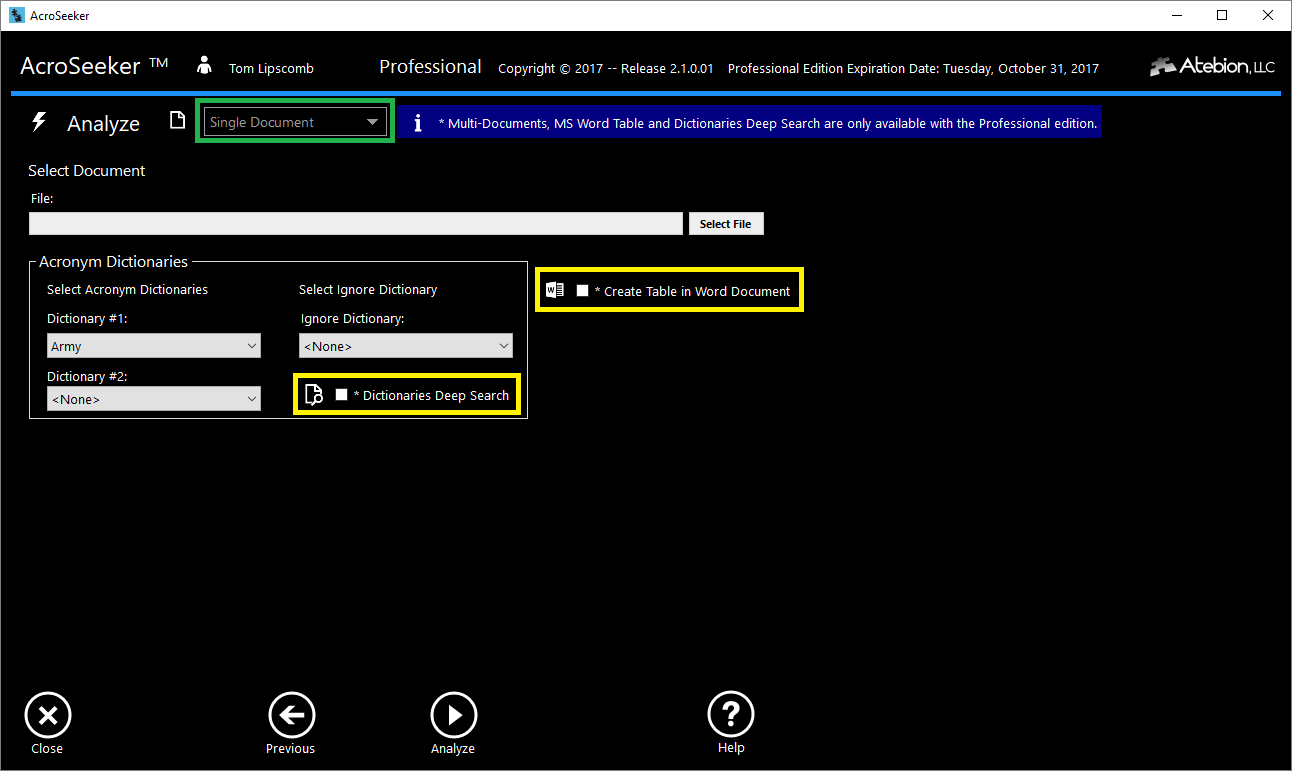Screen dimensions: 1292x771
Task: Click the Close circle X icon
Action: 47,715
